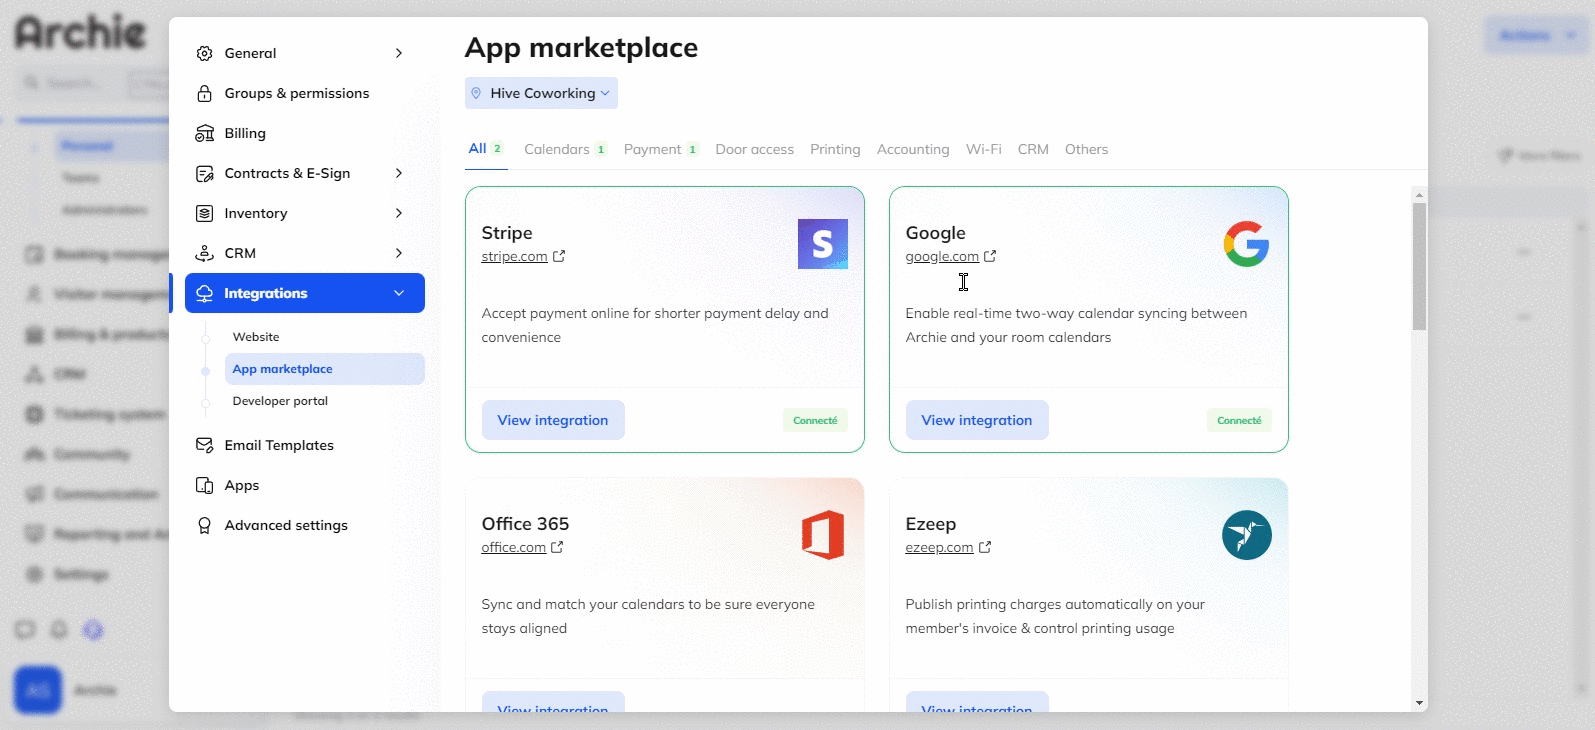Click the Email Templates envelope icon

coord(204,445)
